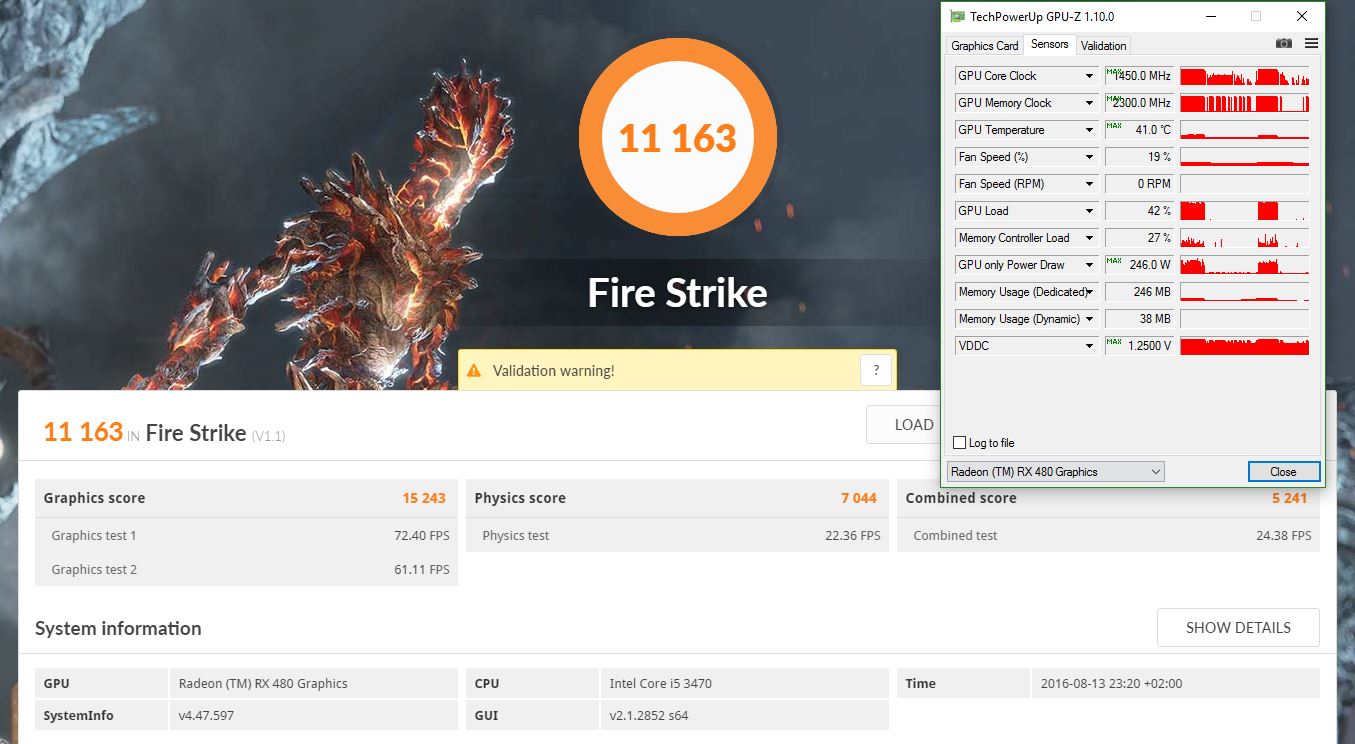Screen dimensions: 1355x744
Task: Click the Fan Speed 19 % value
Action: pos(1139,157)
